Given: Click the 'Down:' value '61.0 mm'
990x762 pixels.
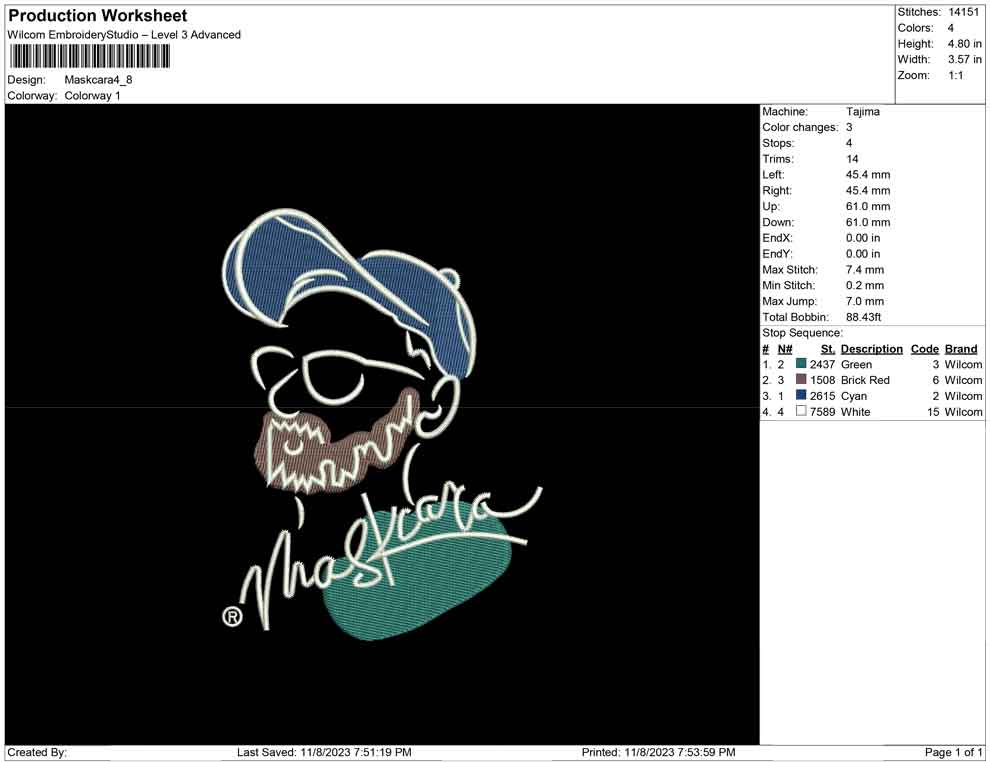Looking at the screenshot, I should [x=868, y=222].
